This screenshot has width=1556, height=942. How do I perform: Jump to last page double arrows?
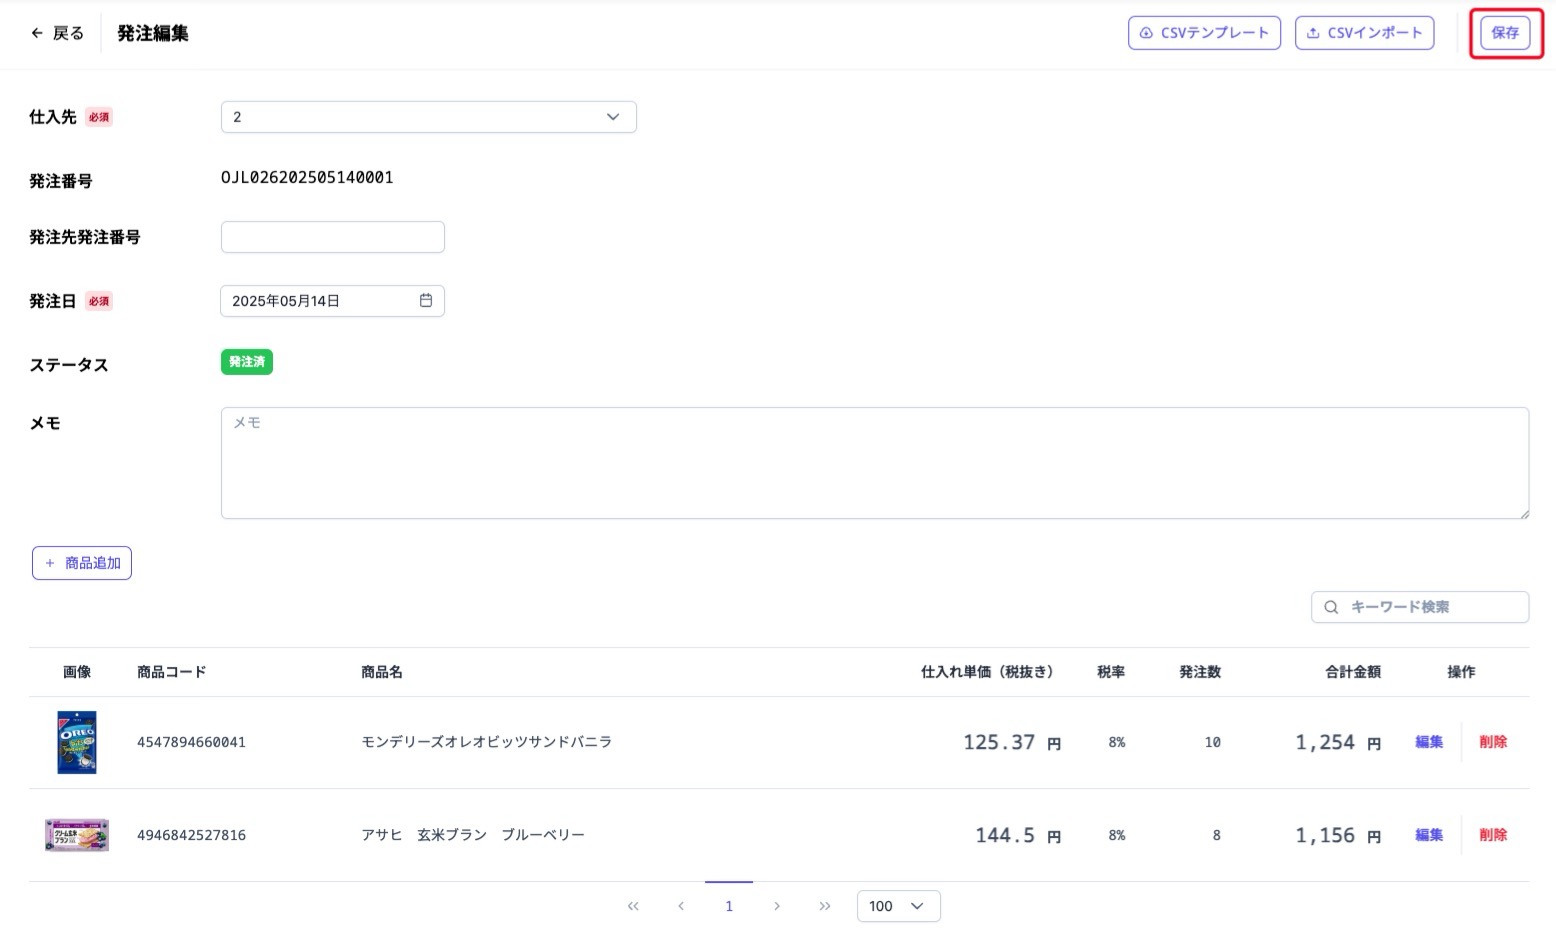coord(825,906)
